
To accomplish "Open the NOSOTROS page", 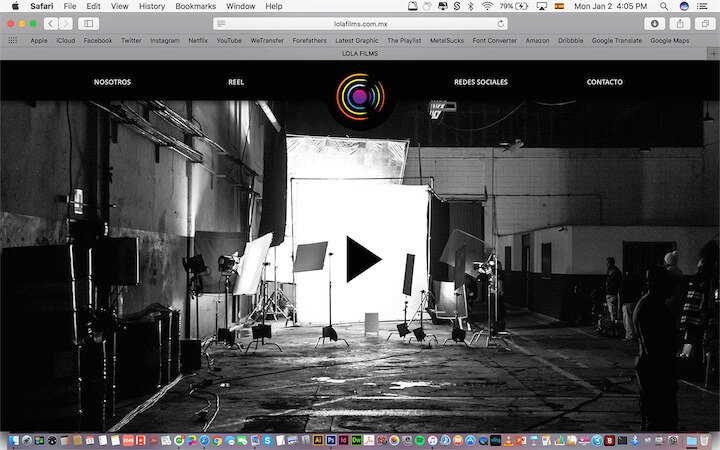I will click(112, 82).
